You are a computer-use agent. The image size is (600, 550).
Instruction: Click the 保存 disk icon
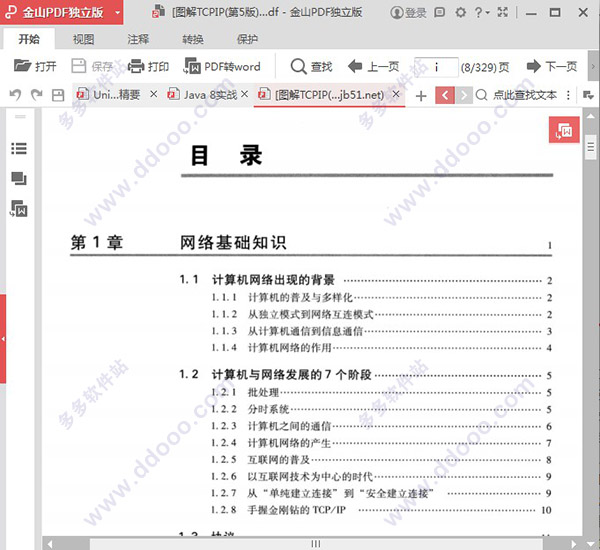point(78,66)
